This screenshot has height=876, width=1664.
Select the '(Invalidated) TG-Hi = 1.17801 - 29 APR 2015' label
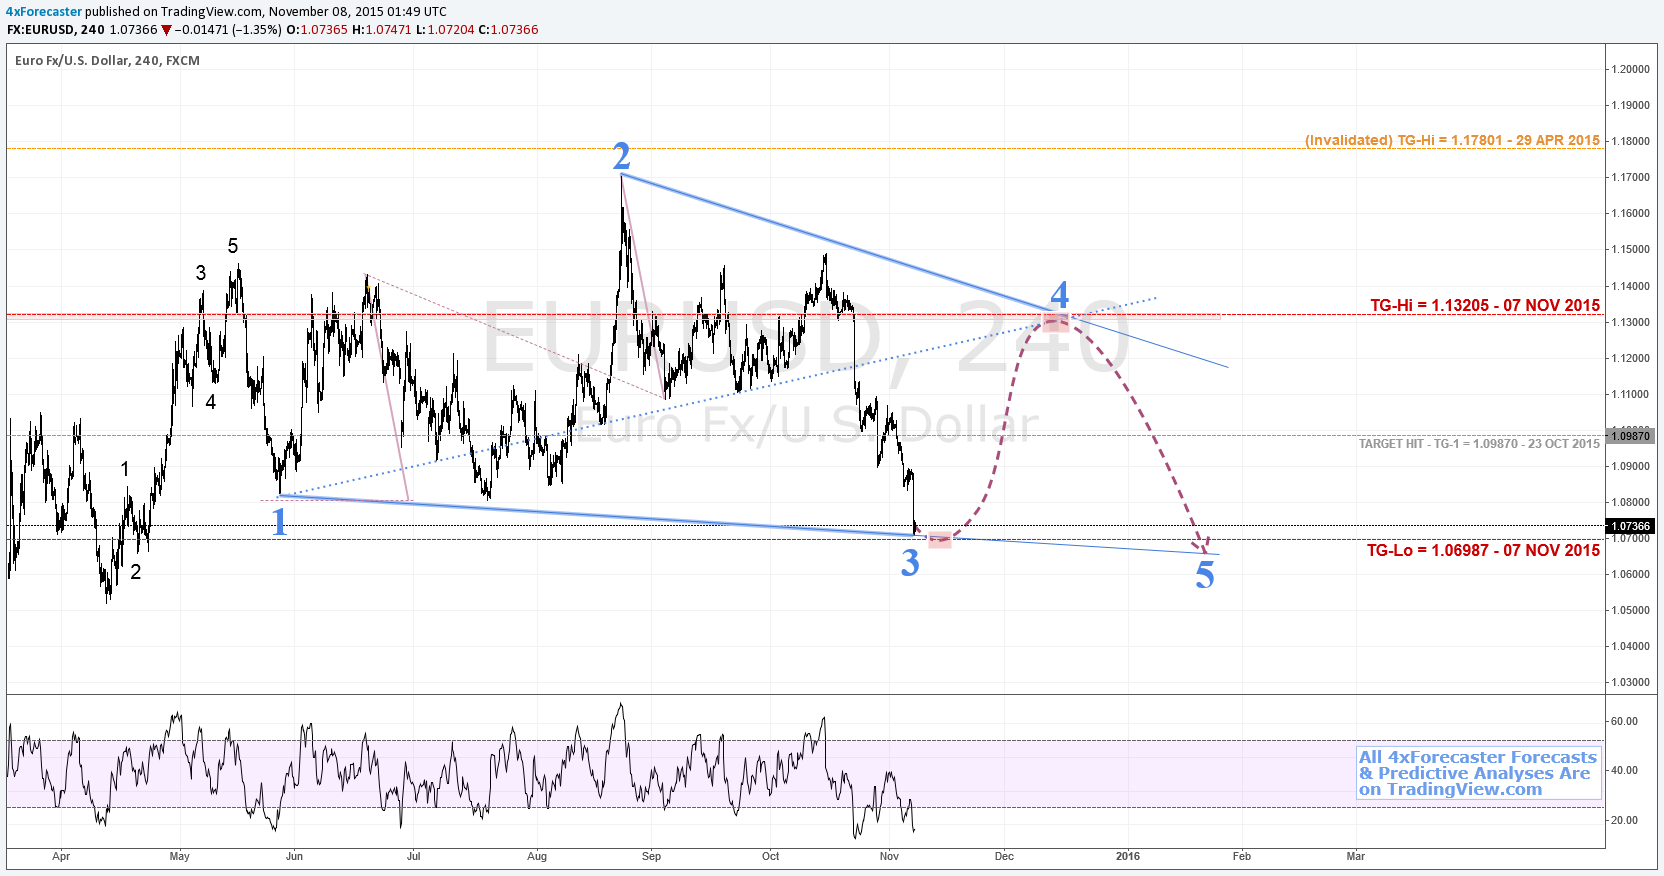[x=1452, y=140]
